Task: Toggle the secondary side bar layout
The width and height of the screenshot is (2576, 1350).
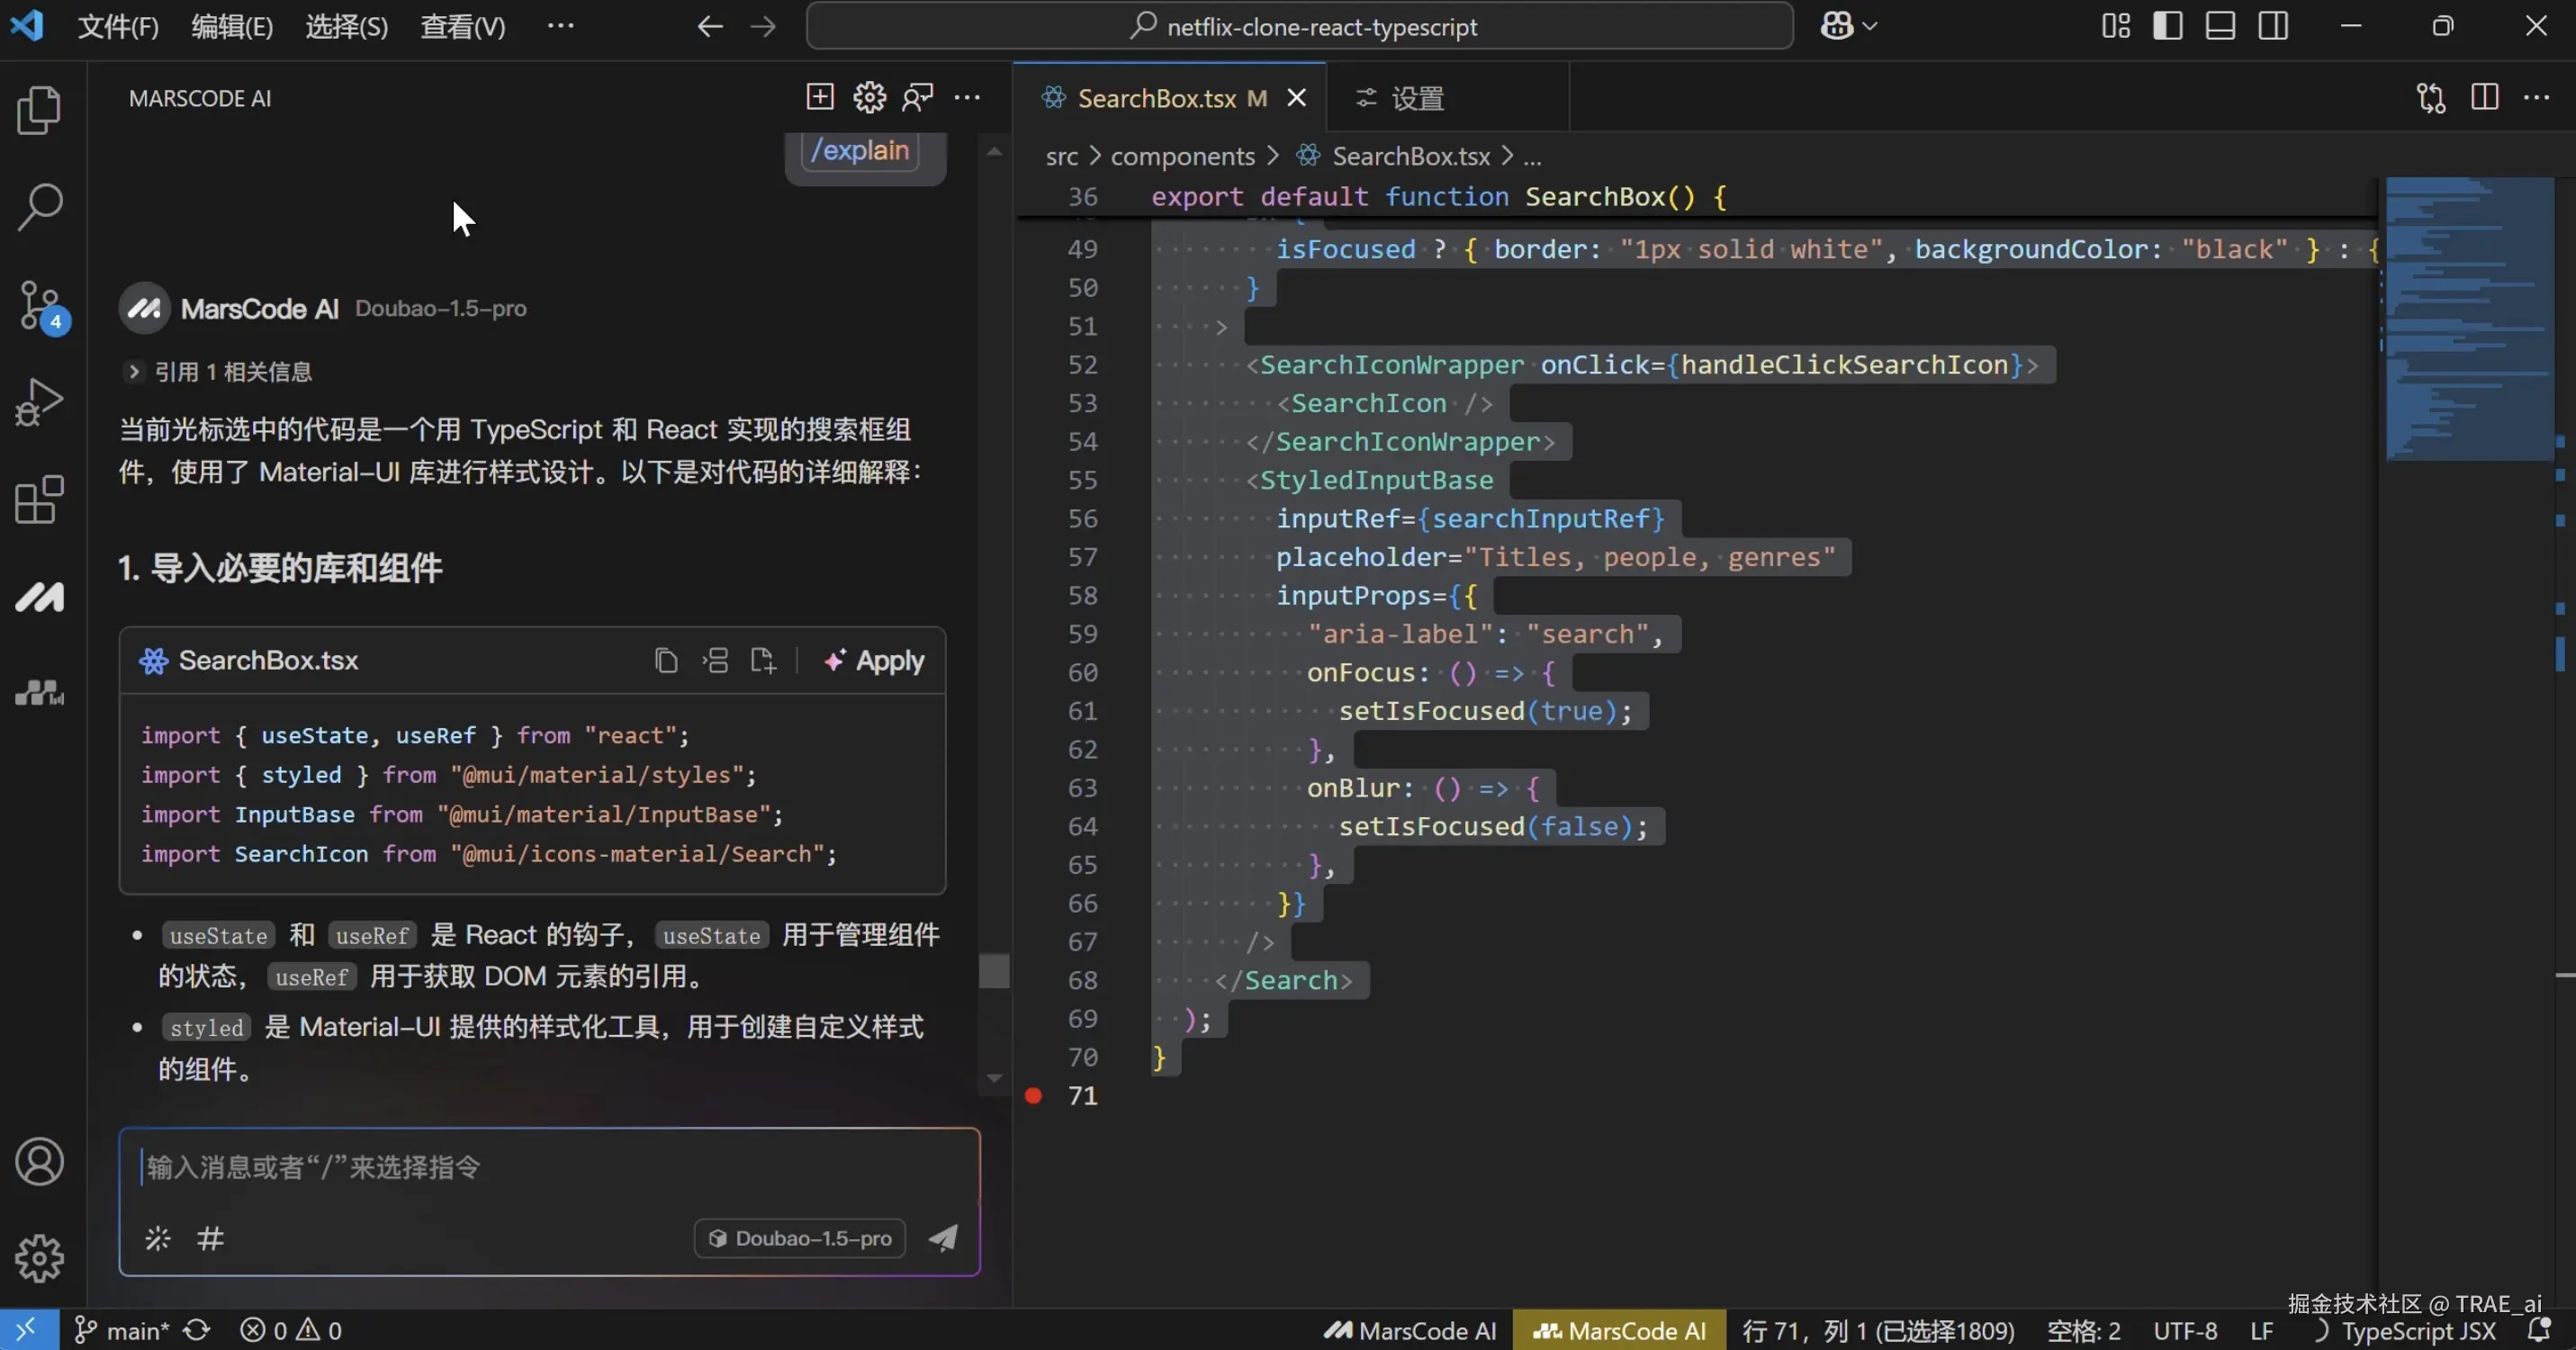Action: click(2273, 26)
